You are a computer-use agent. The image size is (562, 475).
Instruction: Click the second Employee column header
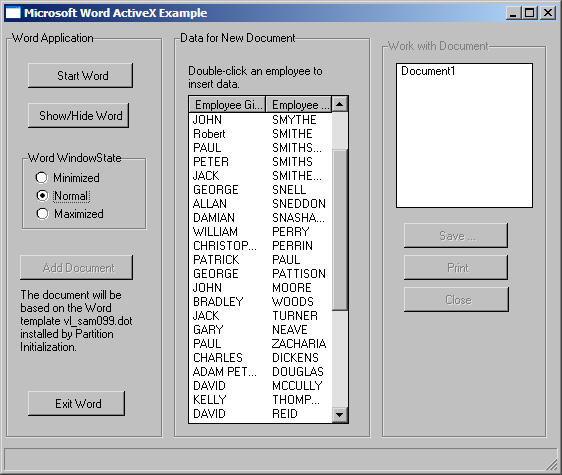pos(299,104)
